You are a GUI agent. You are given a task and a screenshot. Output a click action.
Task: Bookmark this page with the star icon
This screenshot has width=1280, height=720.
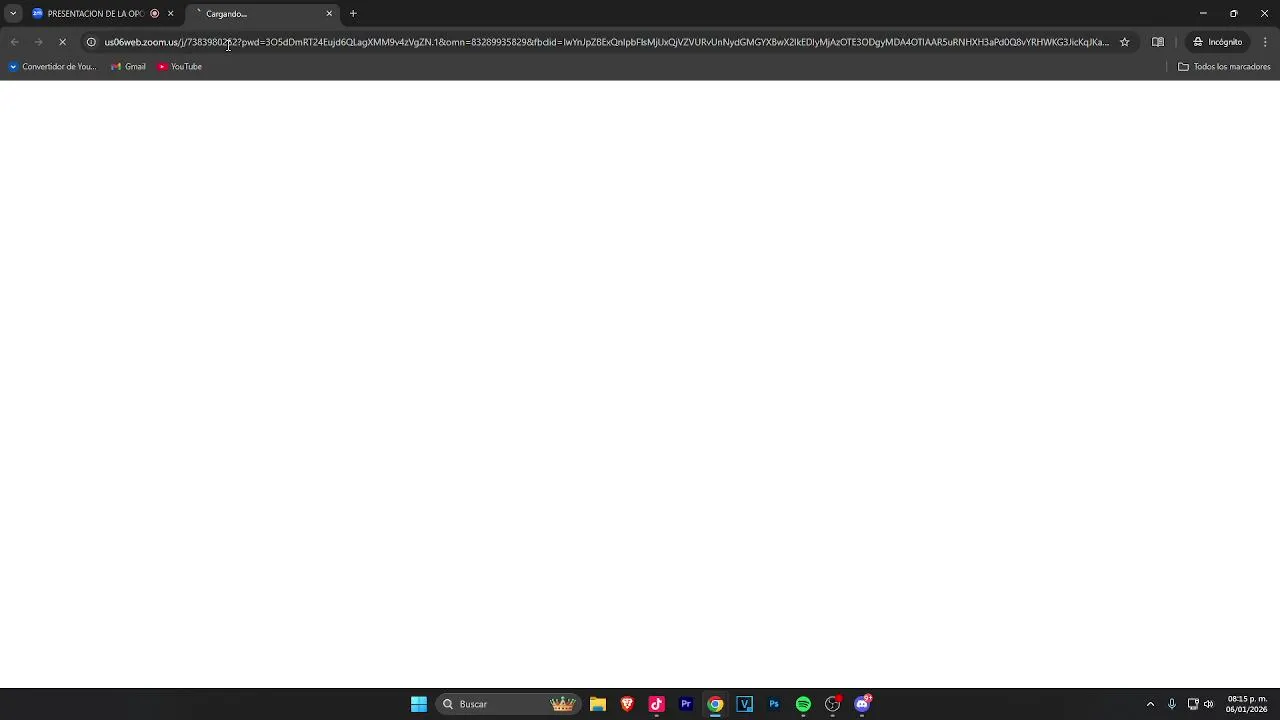pyautogui.click(x=1124, y=42)
